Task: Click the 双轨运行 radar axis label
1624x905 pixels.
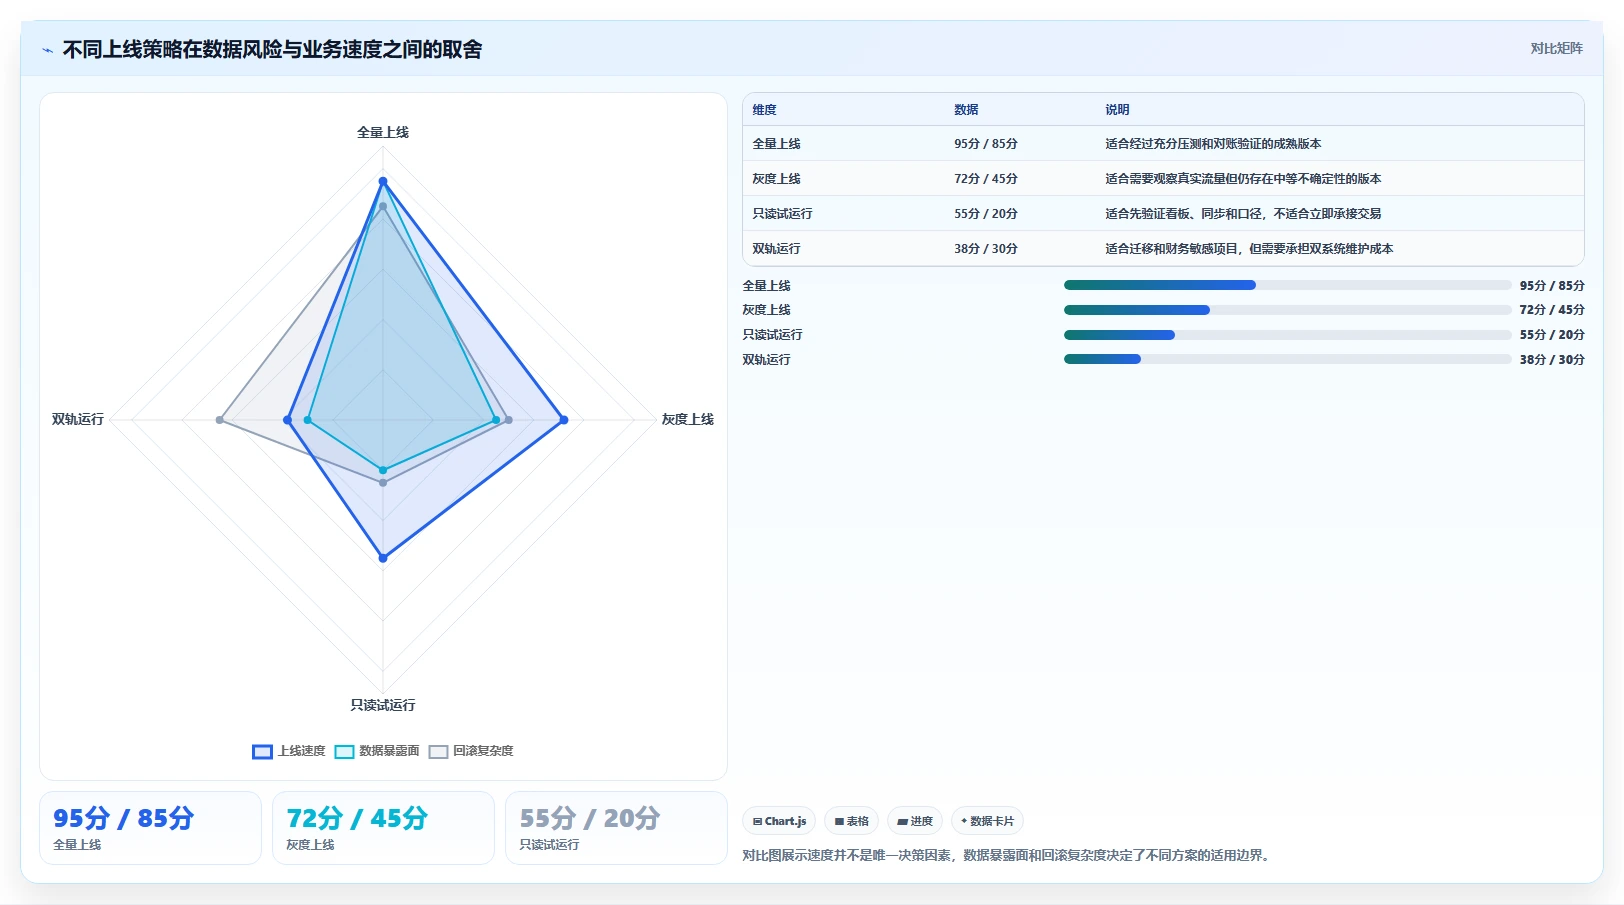Action: [78, 419]
